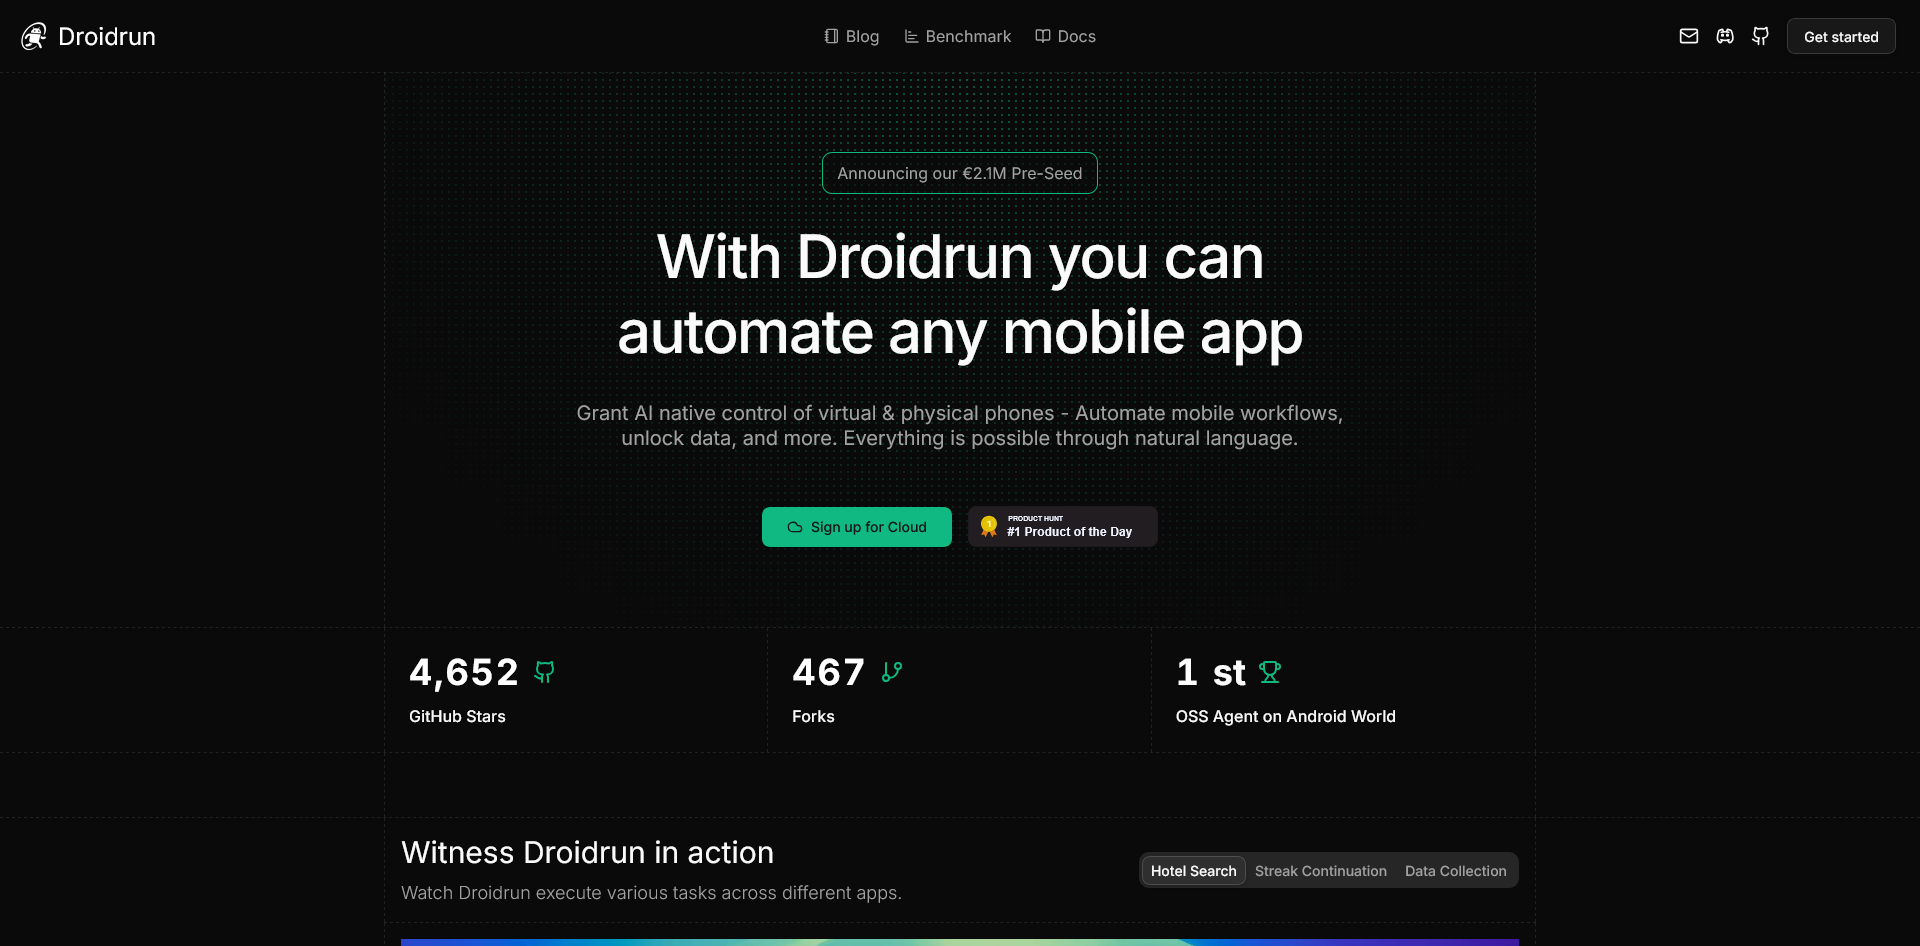Viewport: 1920px width, 946px height.
Task: Open the Benchmark menu item
Action: [966, 36]
